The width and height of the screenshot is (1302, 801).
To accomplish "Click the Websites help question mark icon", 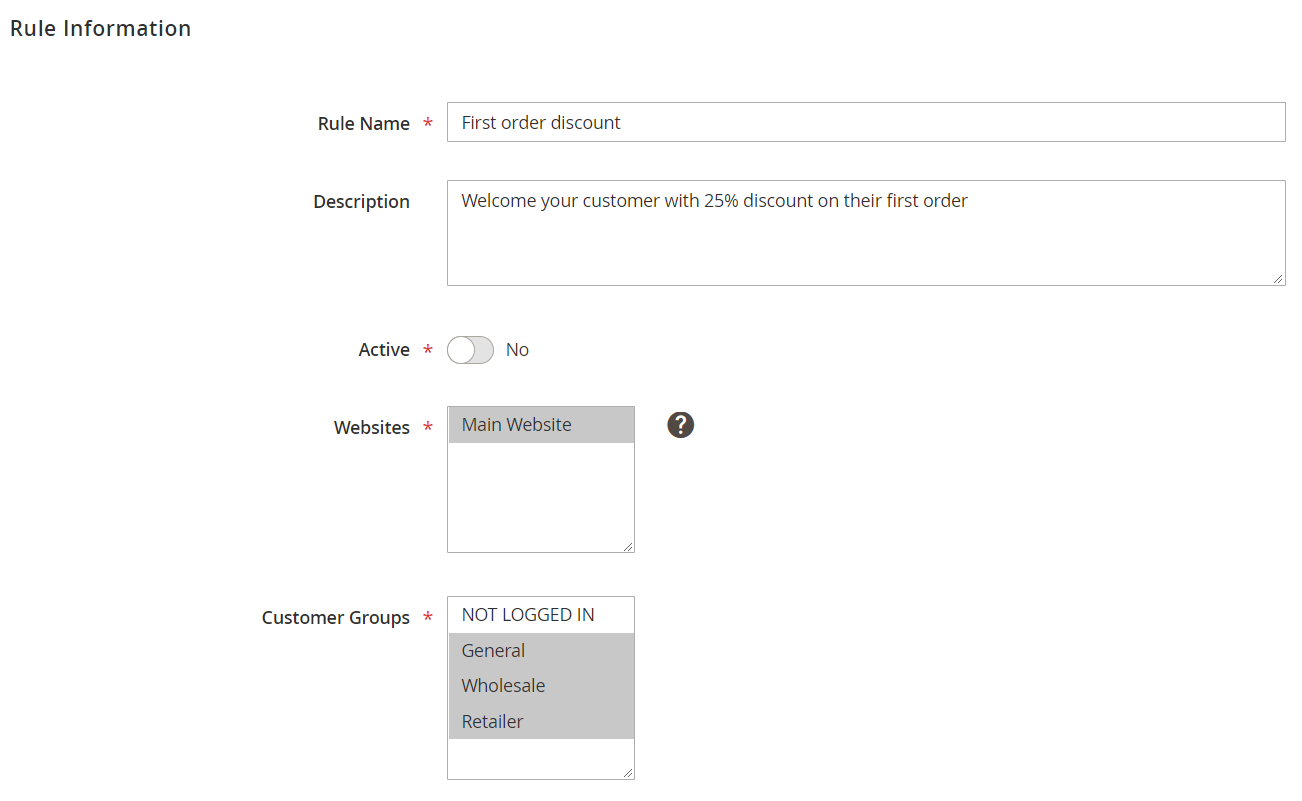I will click(680, 425).
